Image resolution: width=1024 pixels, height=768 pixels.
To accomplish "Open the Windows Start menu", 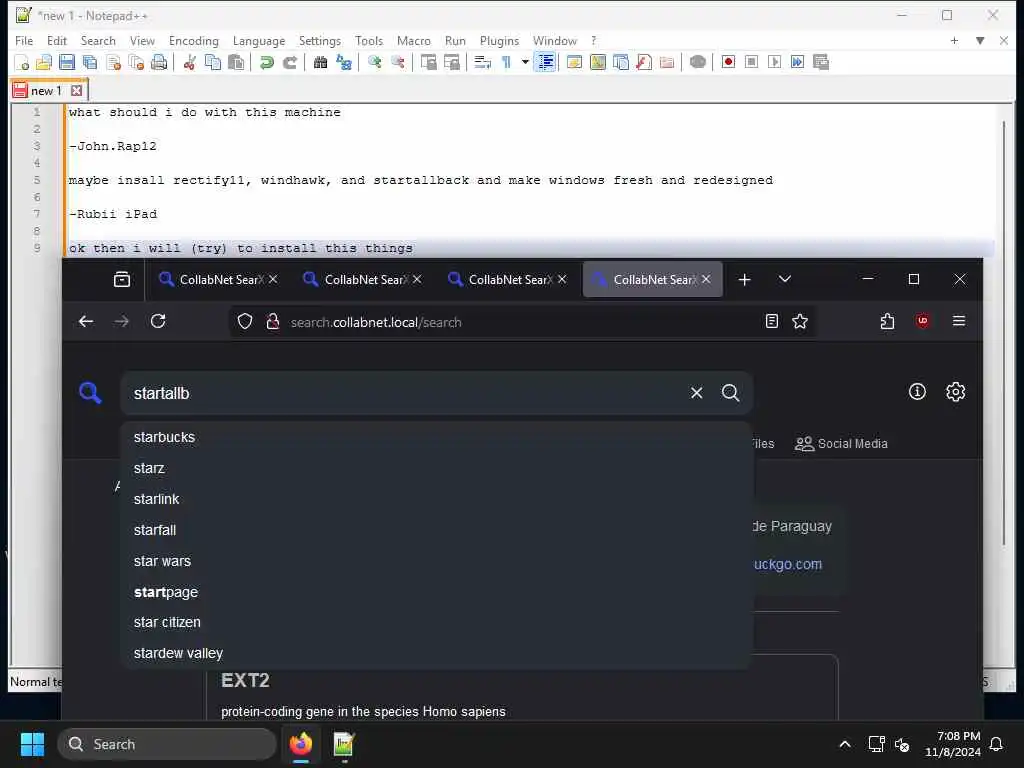I will [x=32, y=744].
